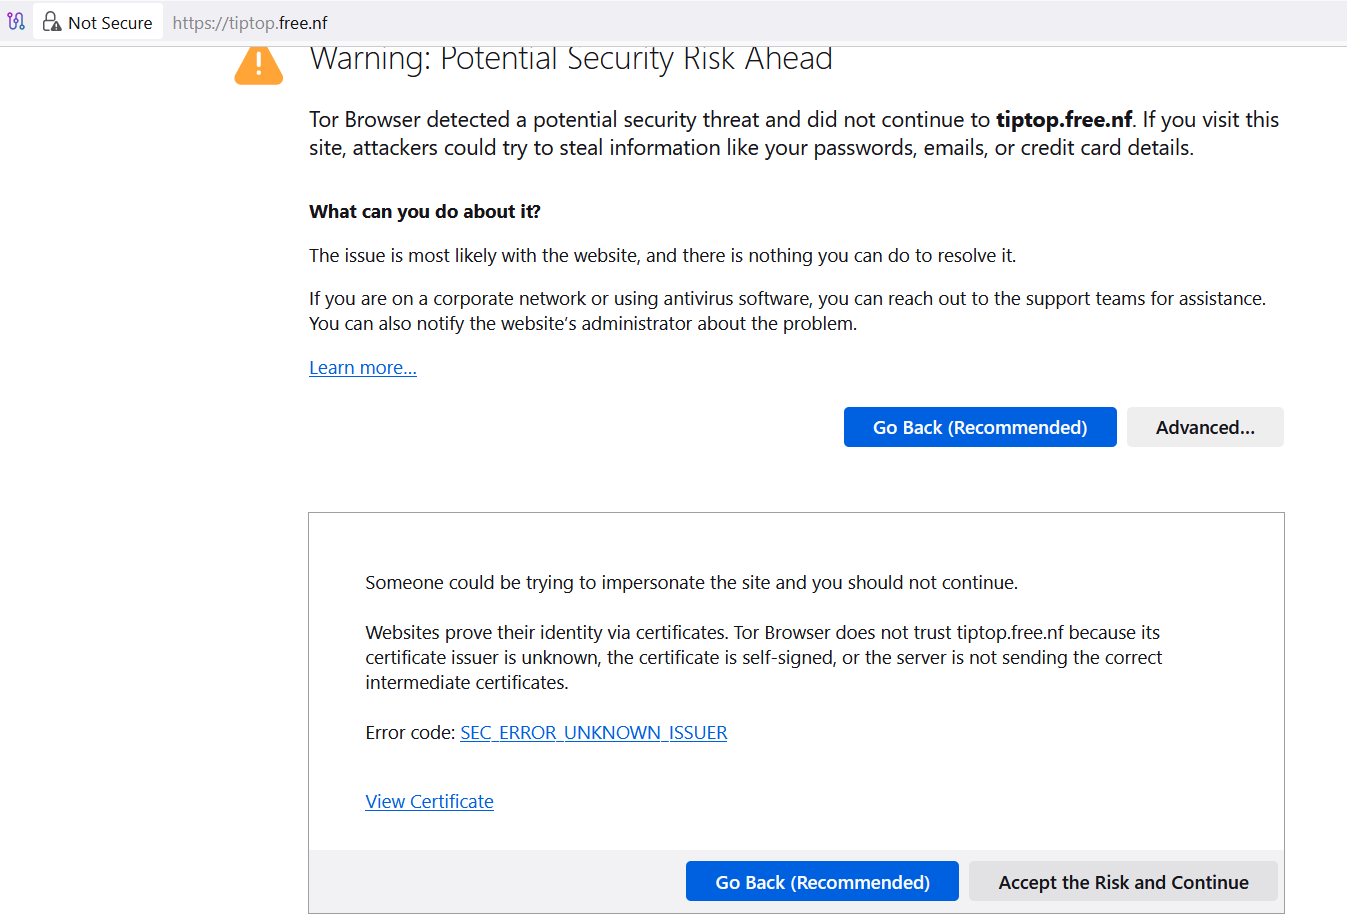This screenshot has height=919, width=1347.
Task: Toggle the Advanced... details button
Action: coord(1204,427)
